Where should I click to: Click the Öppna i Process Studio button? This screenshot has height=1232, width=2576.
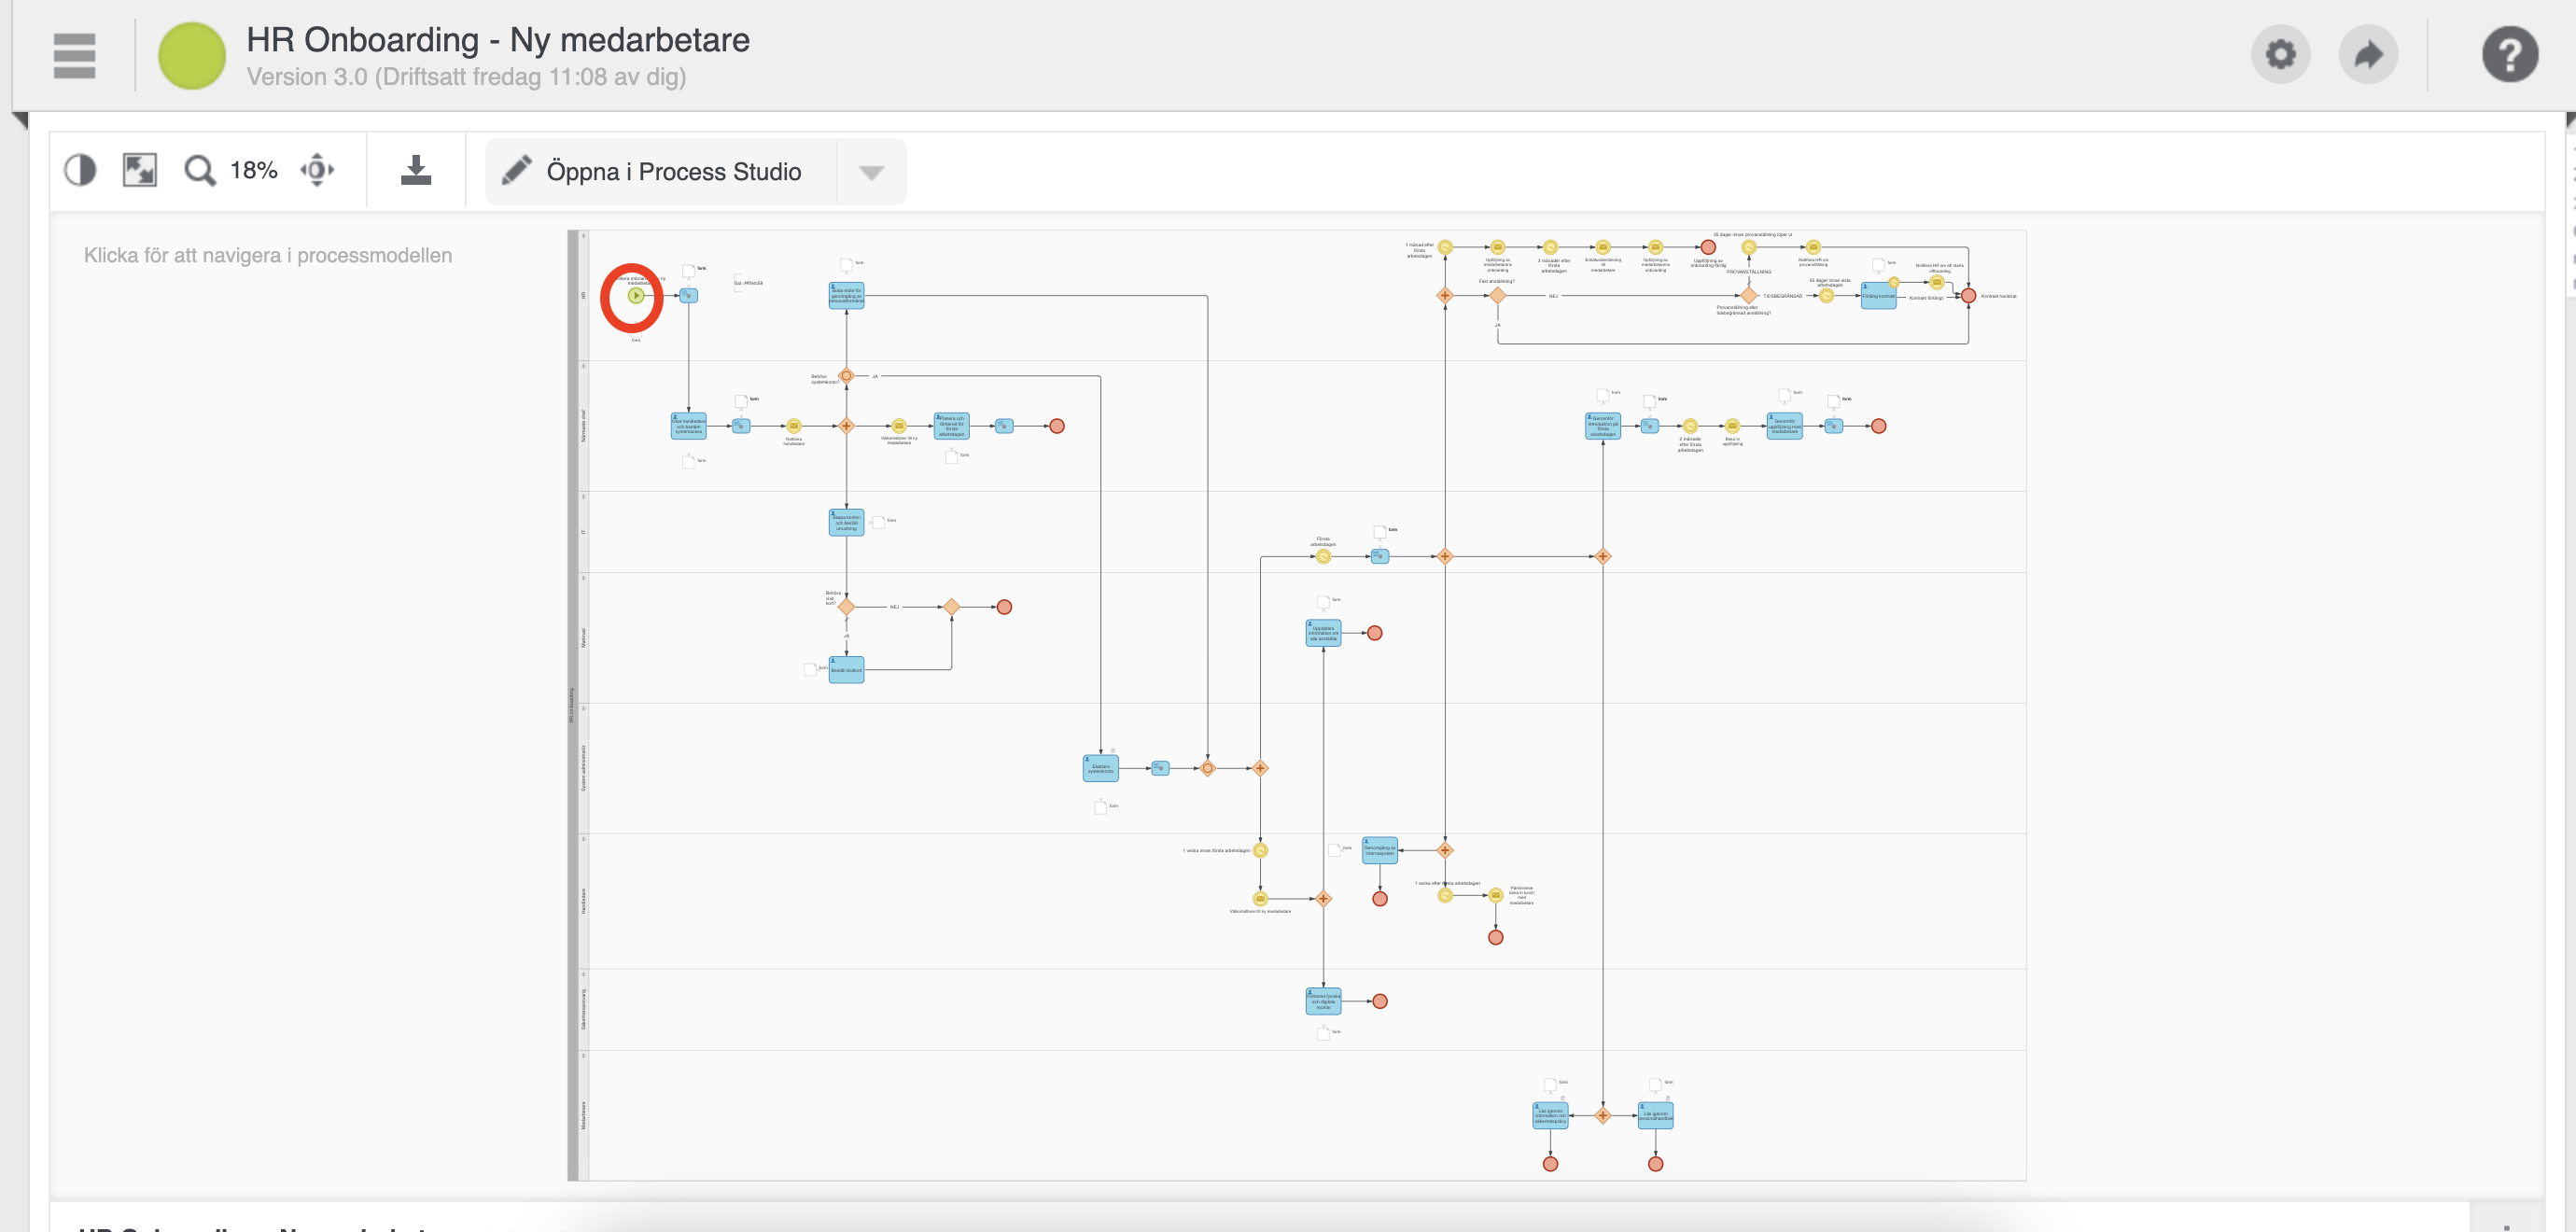click(660, 172)
